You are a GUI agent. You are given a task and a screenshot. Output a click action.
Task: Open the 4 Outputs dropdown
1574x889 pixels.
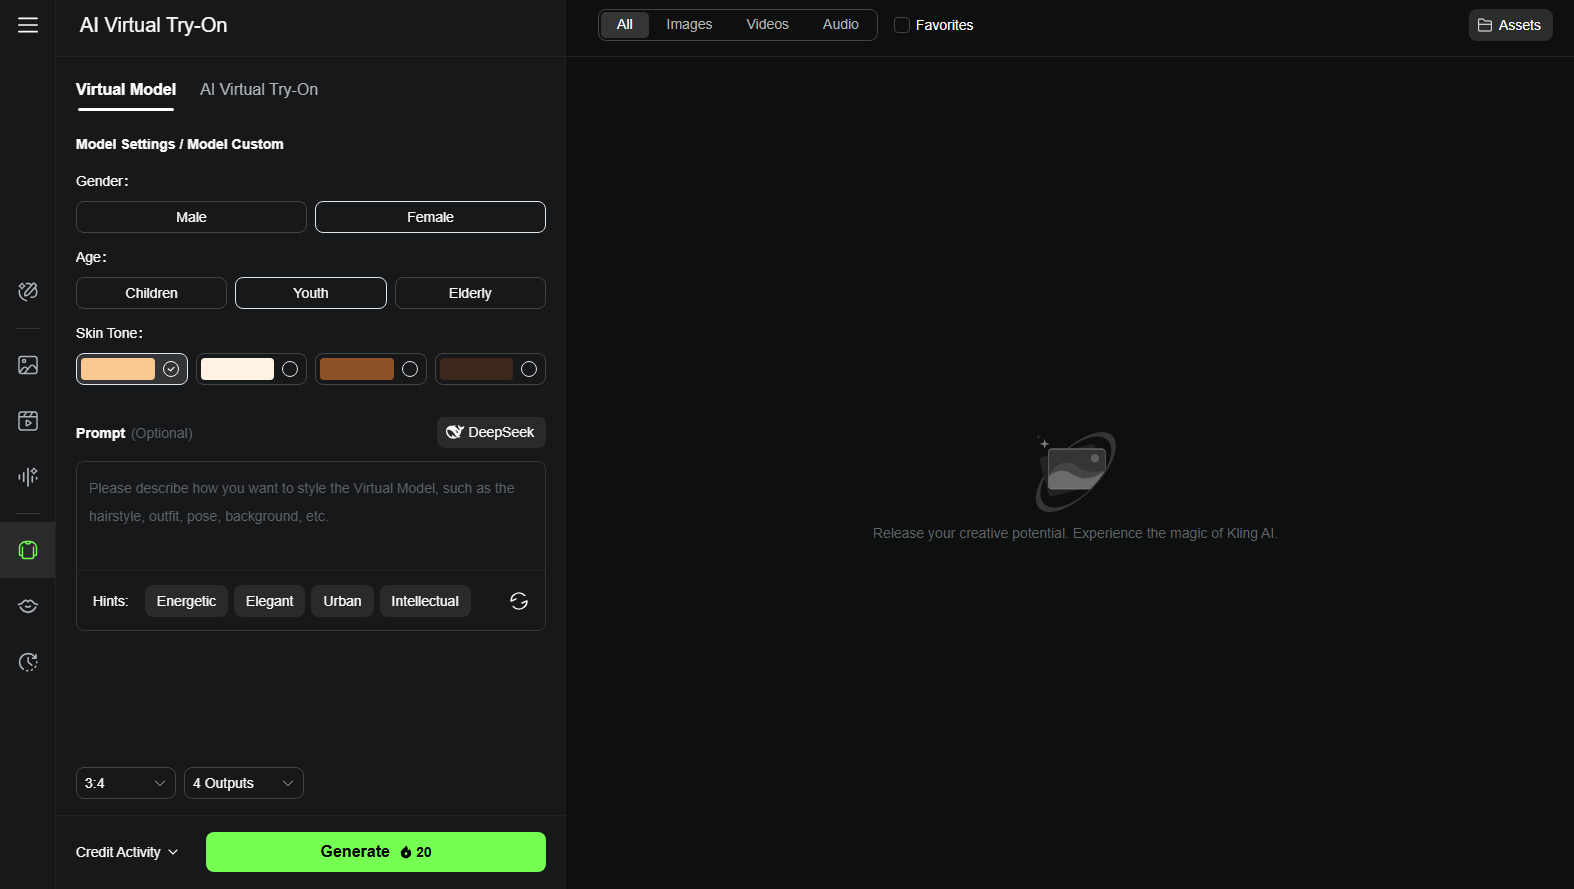(243, 783)
